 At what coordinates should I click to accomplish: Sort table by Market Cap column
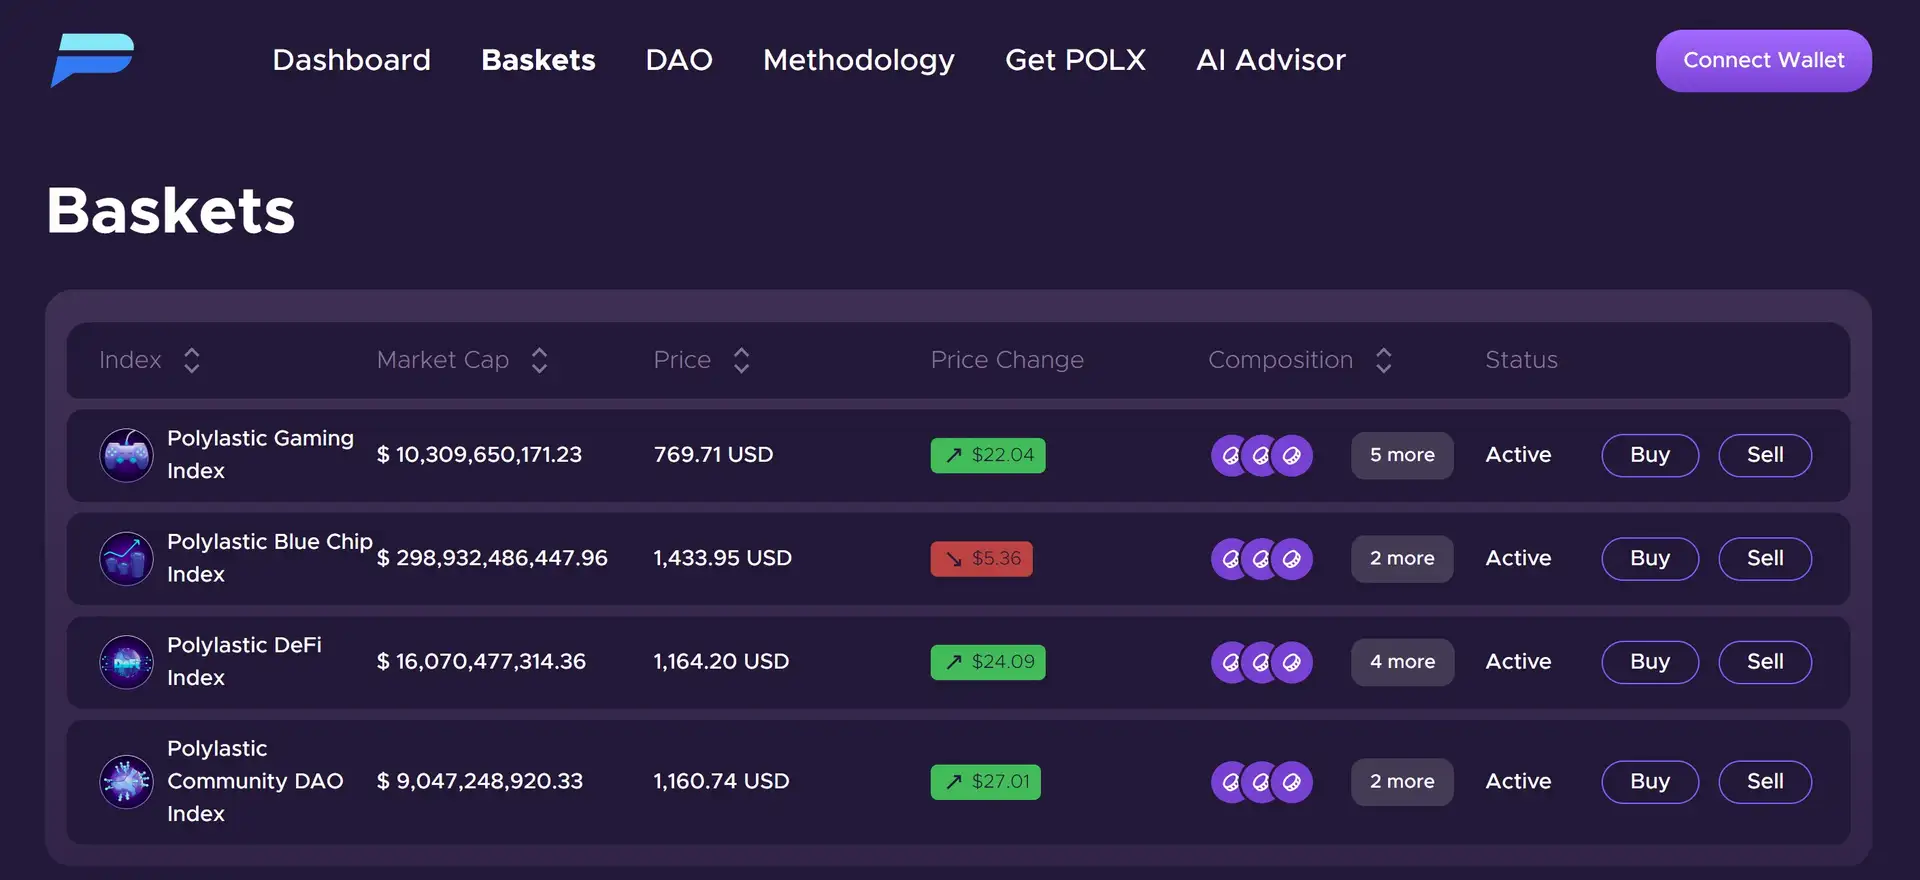click(539, 360)
